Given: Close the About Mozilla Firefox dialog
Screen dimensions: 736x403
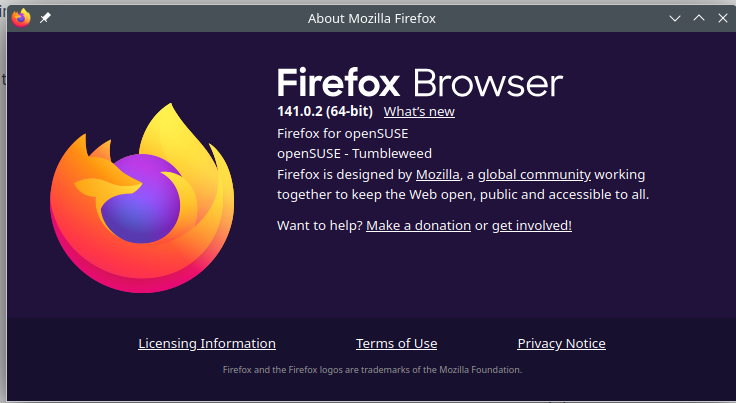Looking at the screenshot, I should [x=721, y=18].
